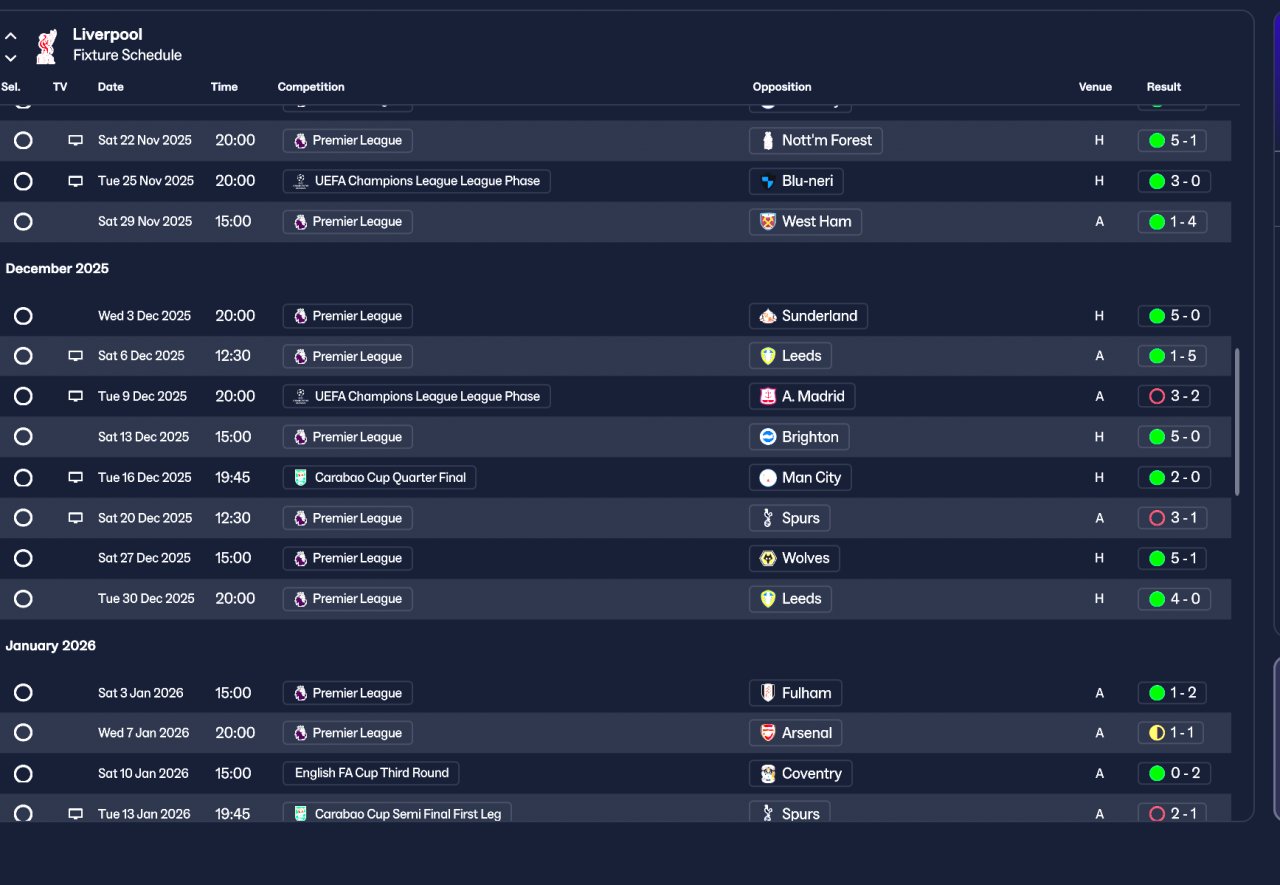This screenshot has height=885, width=1280.
Task: Click the Fulham club badge
Action: click(768, 693)
